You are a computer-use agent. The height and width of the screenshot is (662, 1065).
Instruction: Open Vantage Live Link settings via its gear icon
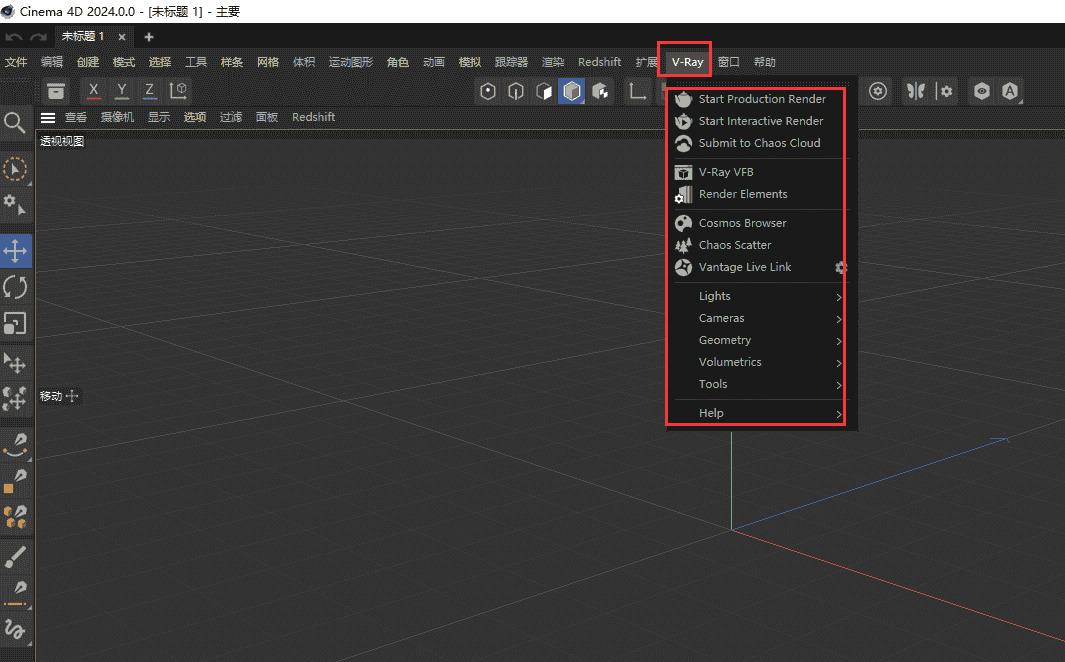tap(841, 267)
